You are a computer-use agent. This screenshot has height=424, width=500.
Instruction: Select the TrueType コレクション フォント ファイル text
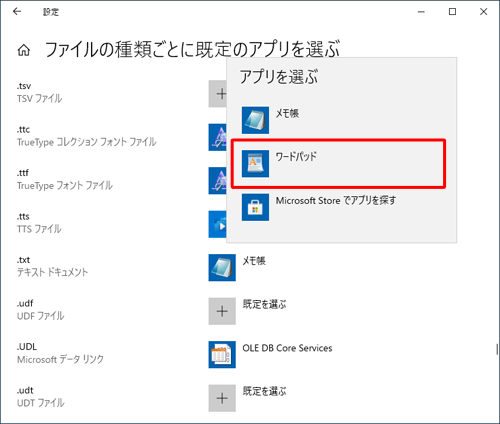click(86, 142)
